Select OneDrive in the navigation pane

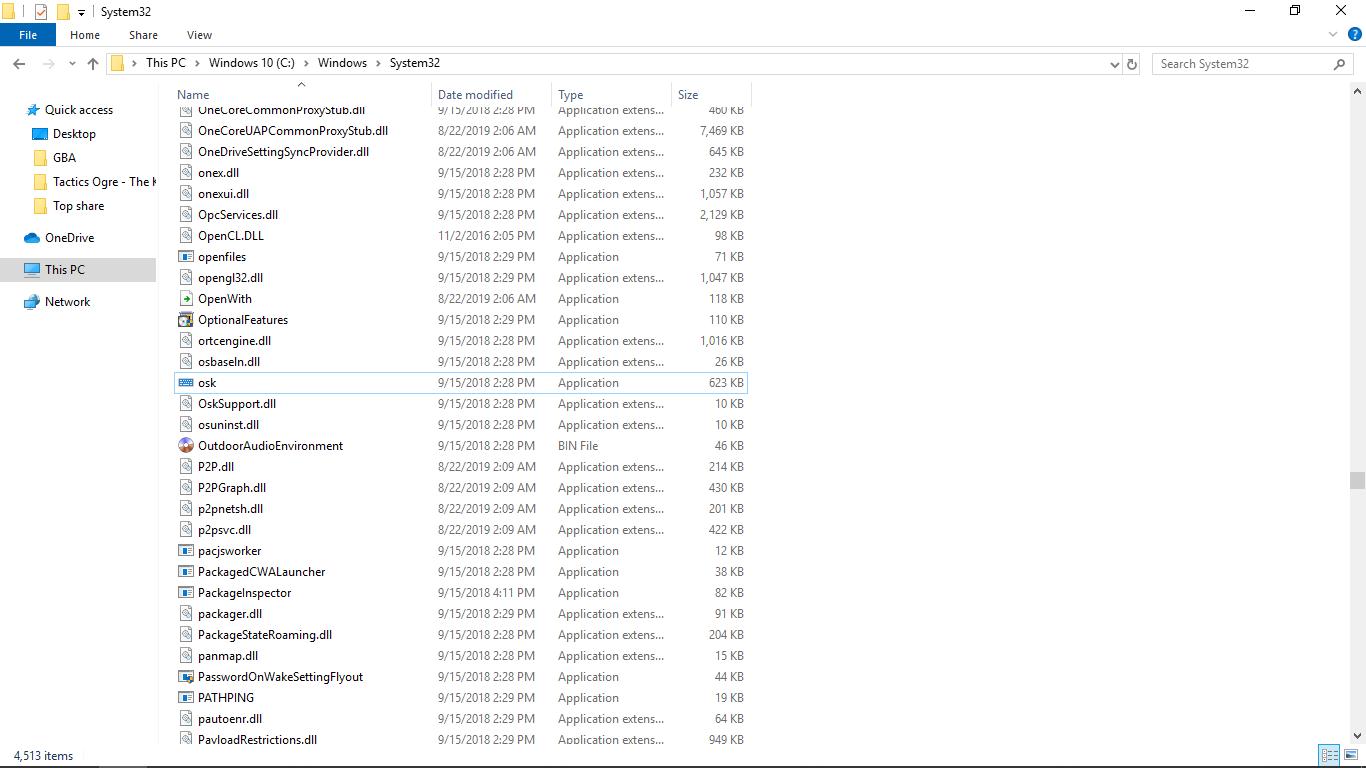click(69, 238)
